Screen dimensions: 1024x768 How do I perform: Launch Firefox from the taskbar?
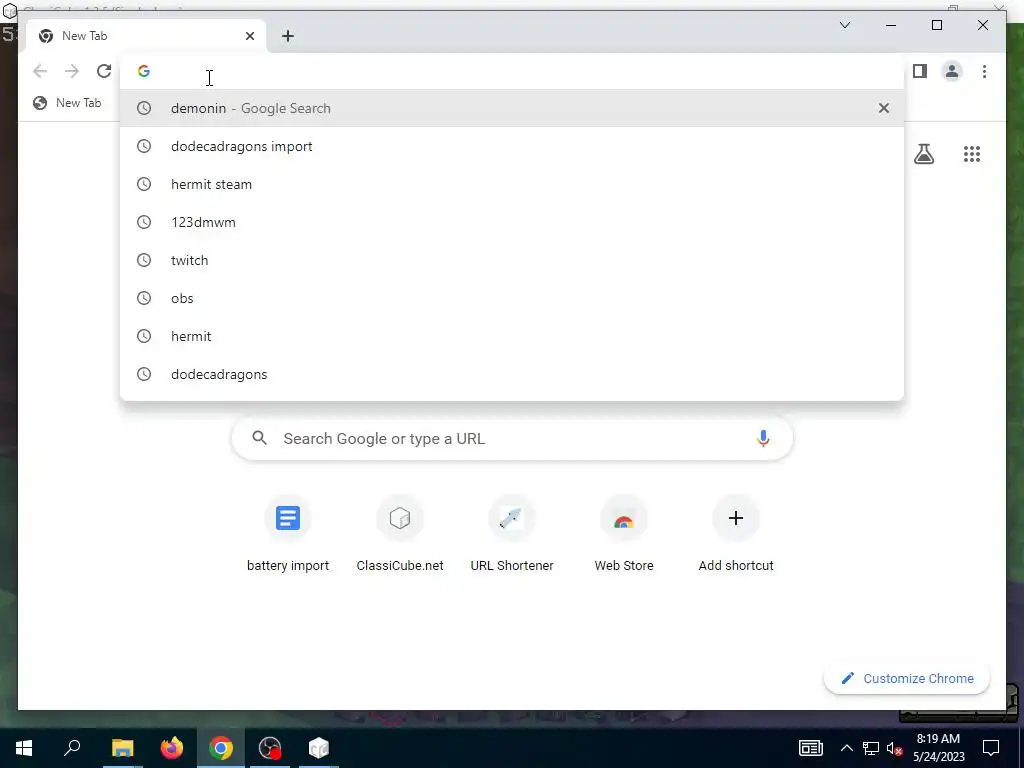tap(172, 748)
